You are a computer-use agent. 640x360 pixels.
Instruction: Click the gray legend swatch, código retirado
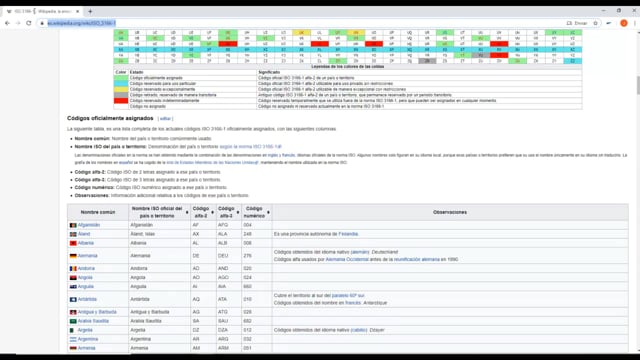point(121,95)
